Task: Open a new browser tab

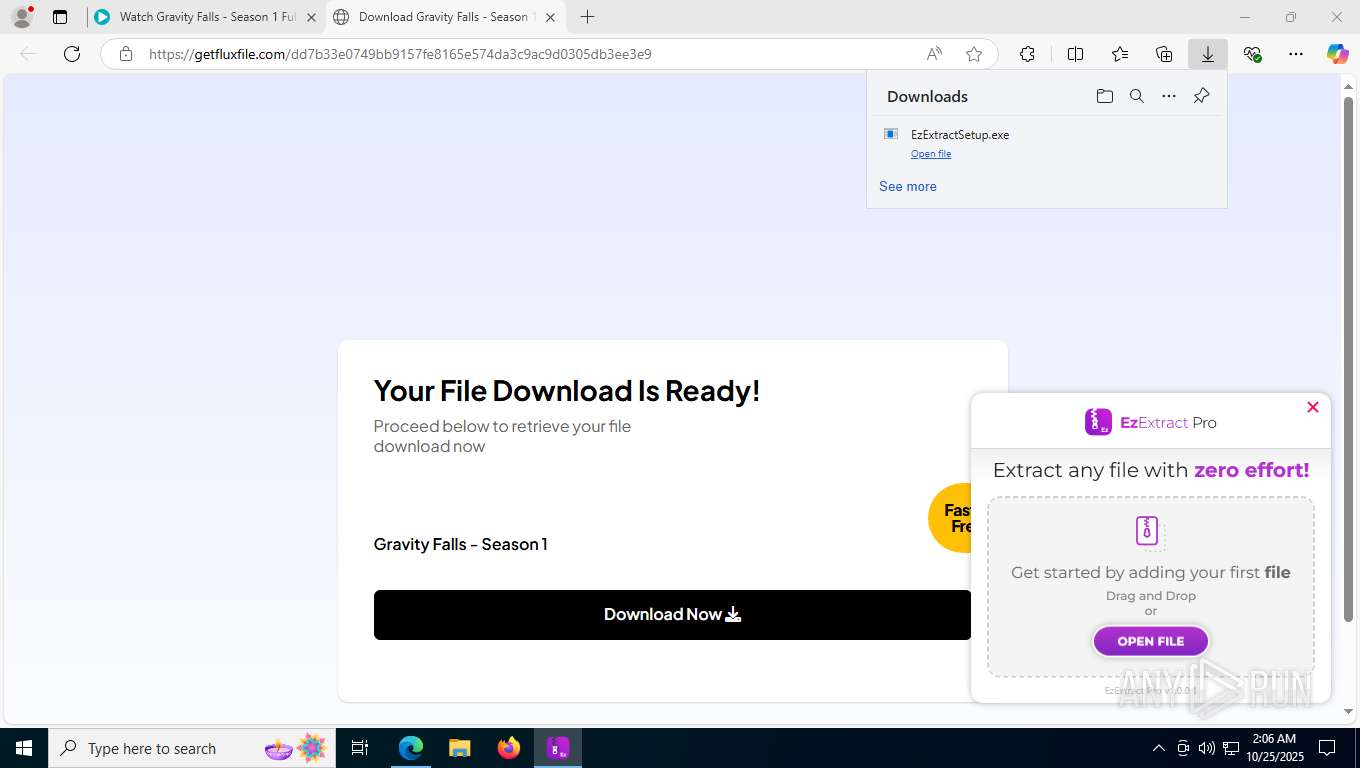Action: tap(588, 17)
